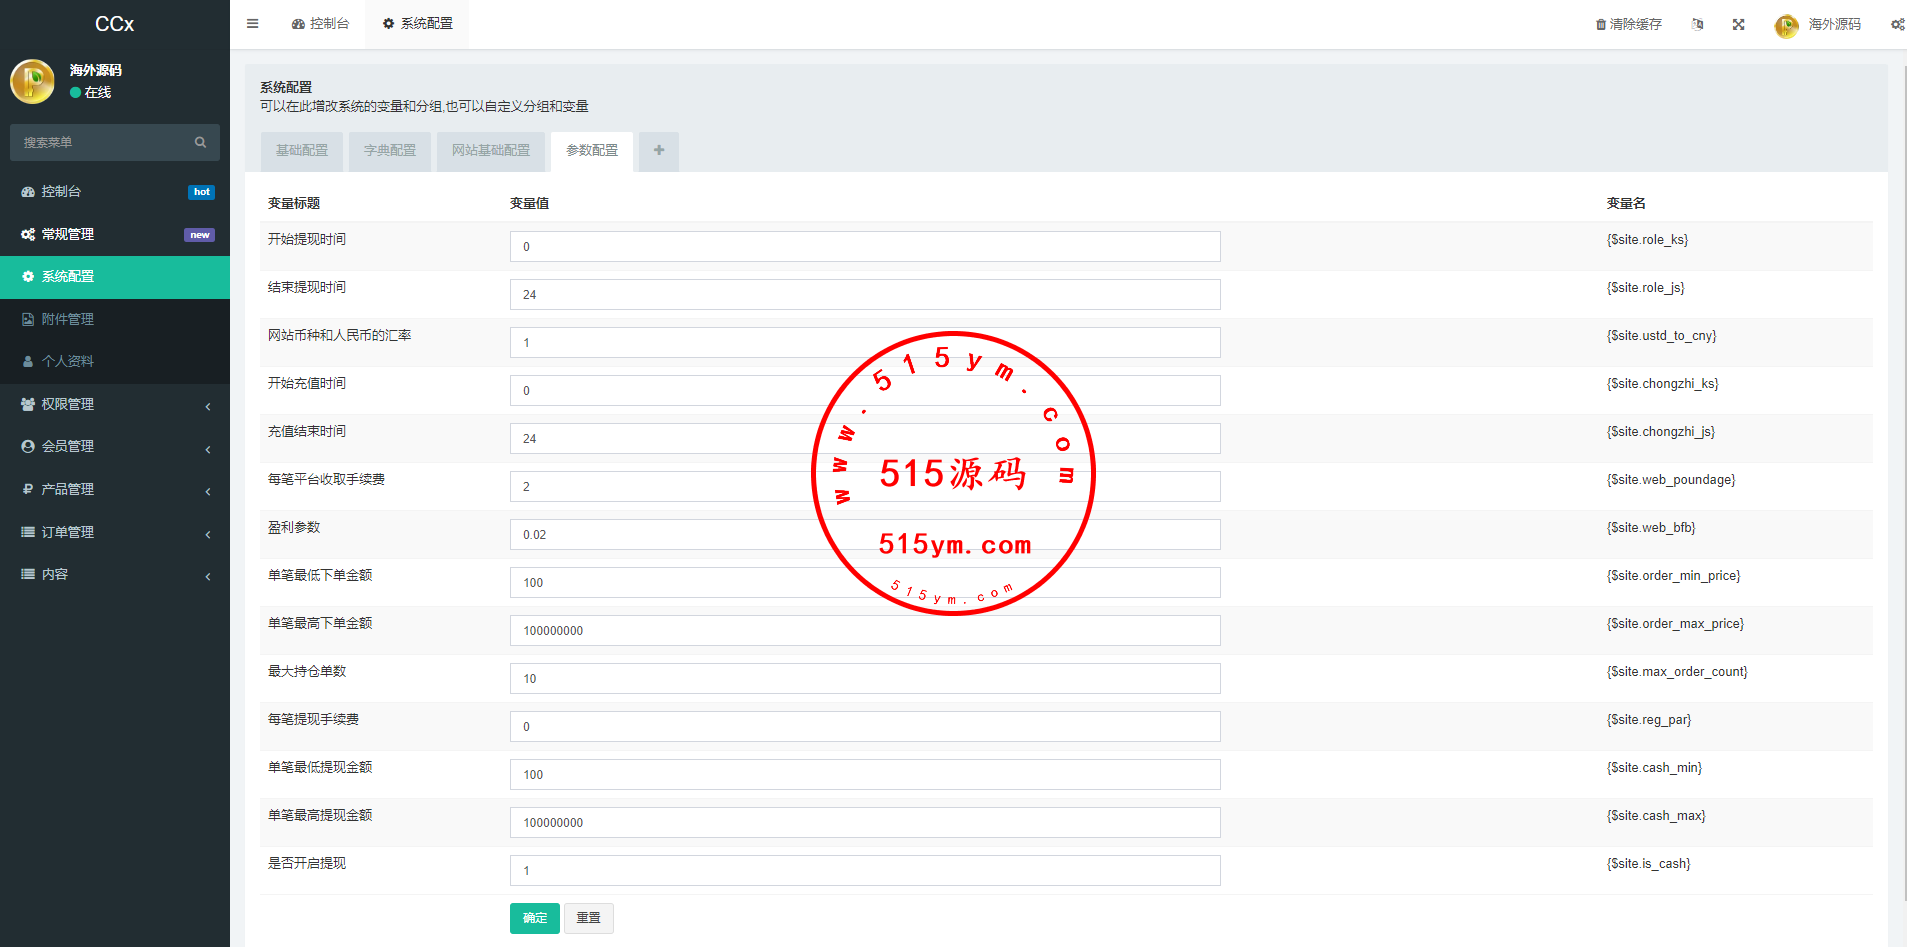The height and width of the screenshot is (947, 1907).
Task: Click the plus icon to add config group
Action: pyautogui.click(x=659, y=151)
